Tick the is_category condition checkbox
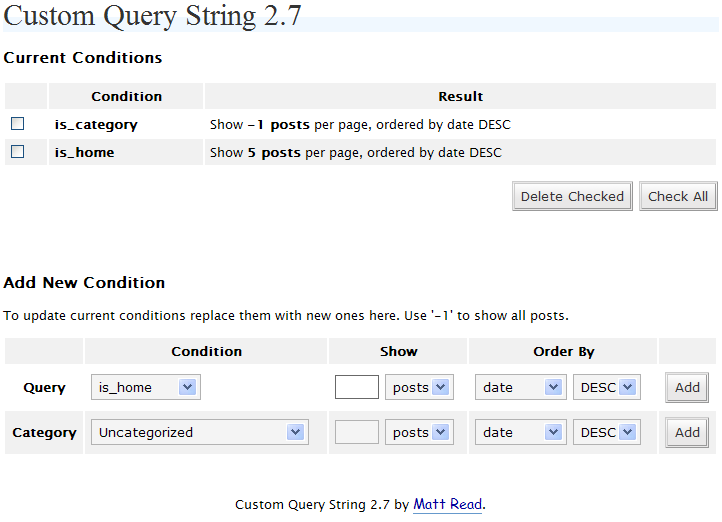 (17, 124)
